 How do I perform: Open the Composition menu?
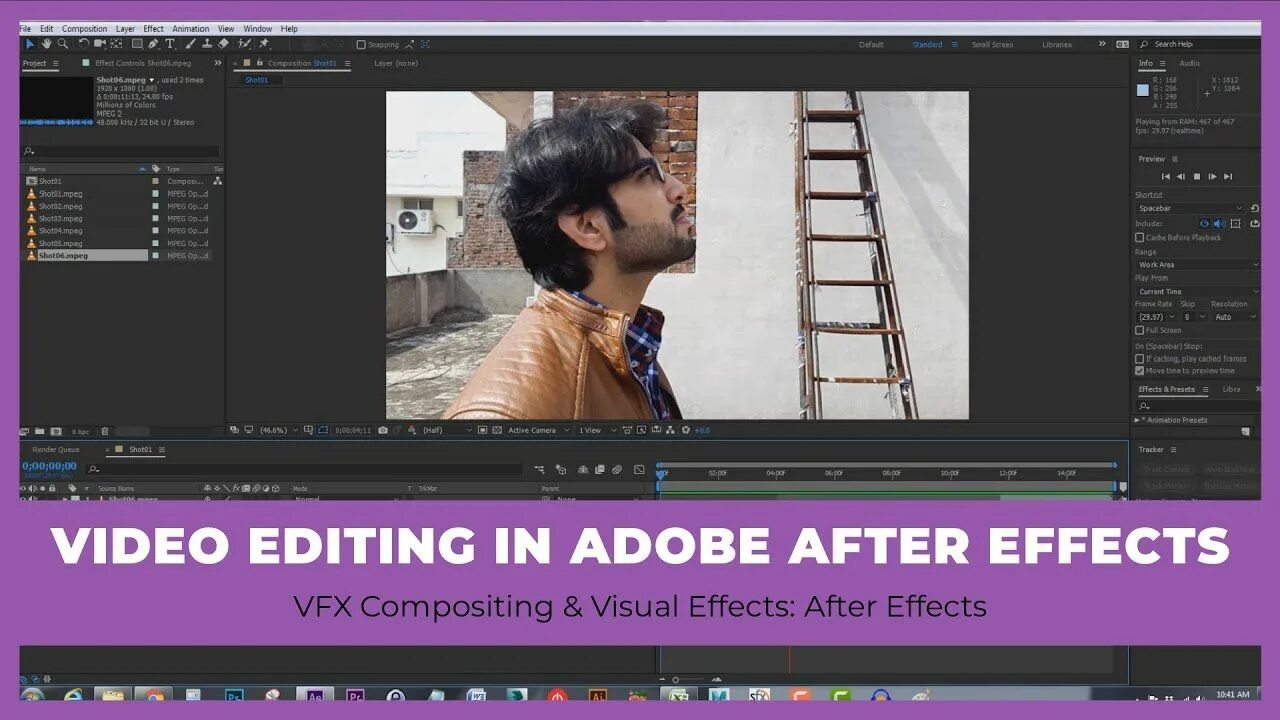(x=85, y=29)
